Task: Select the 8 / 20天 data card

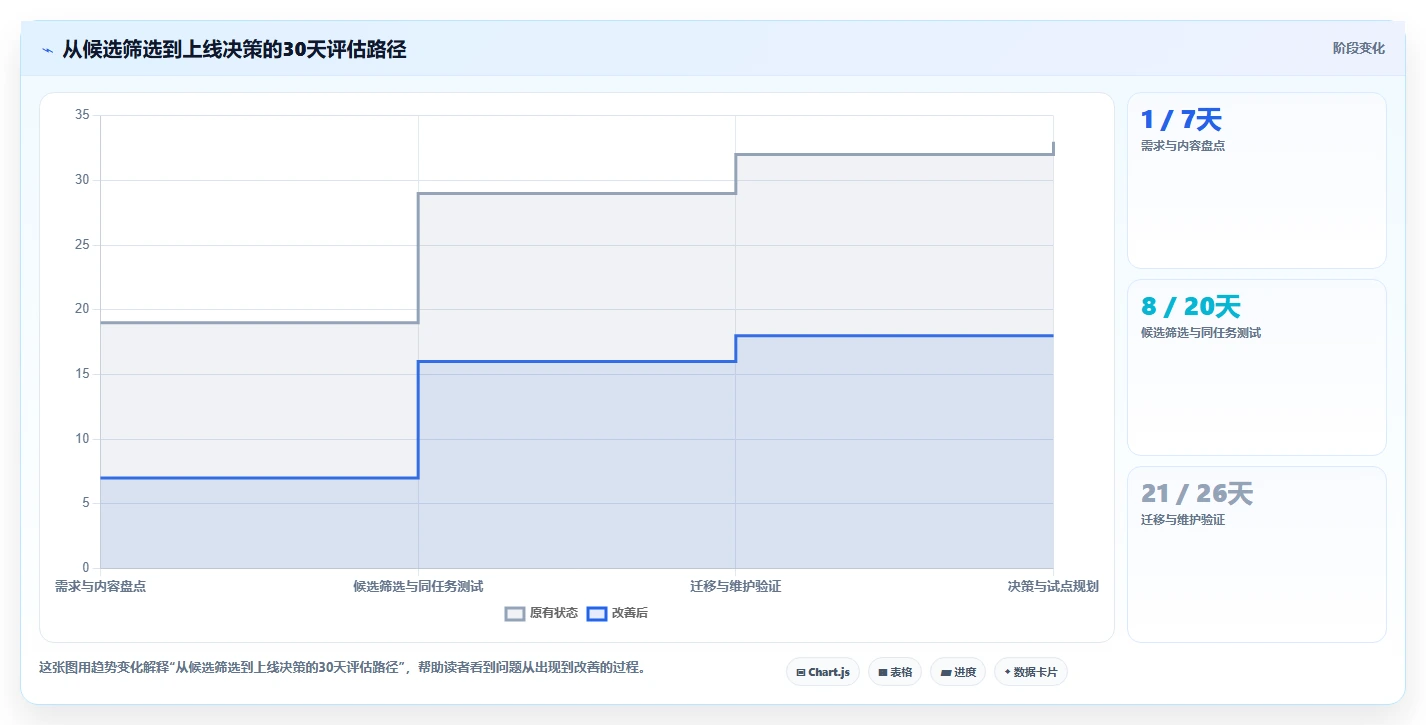Action: 1257,368
